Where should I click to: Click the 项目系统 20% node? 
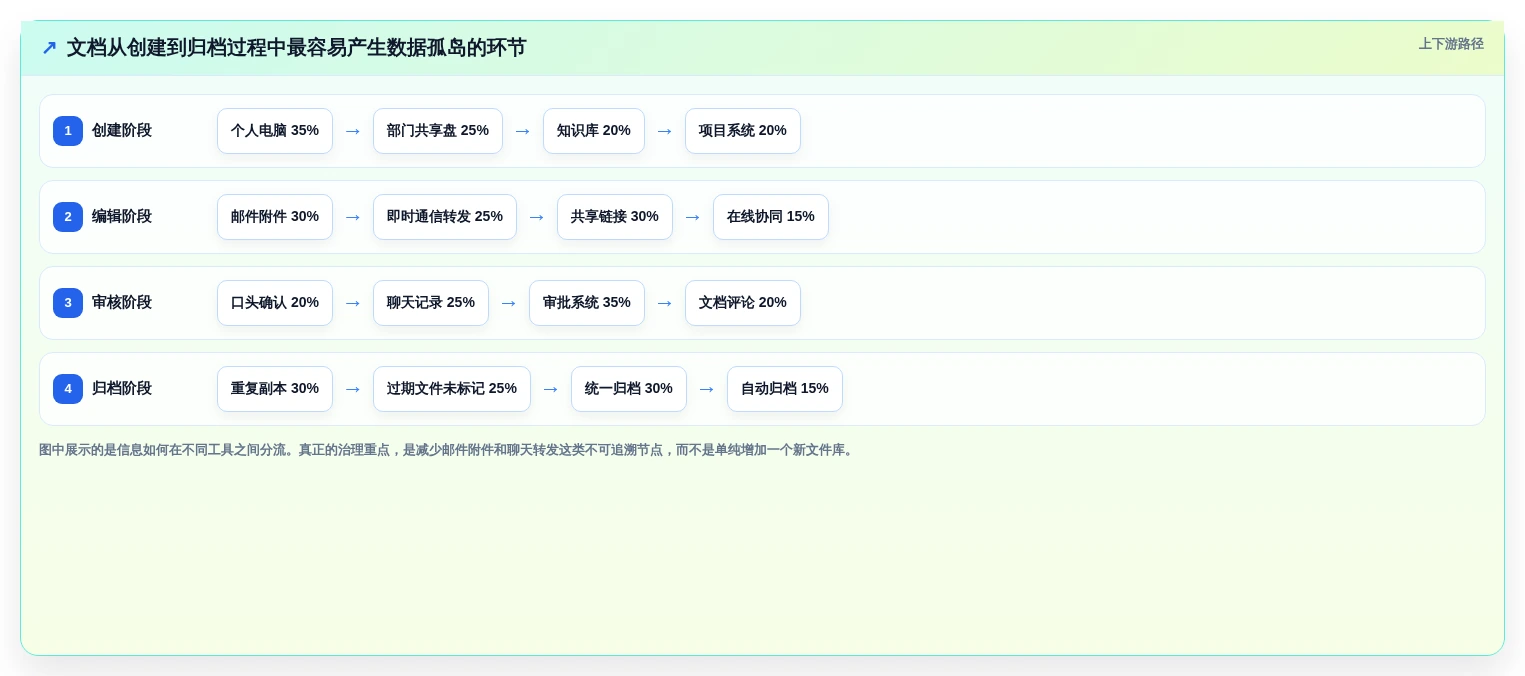tap(743, 131)
